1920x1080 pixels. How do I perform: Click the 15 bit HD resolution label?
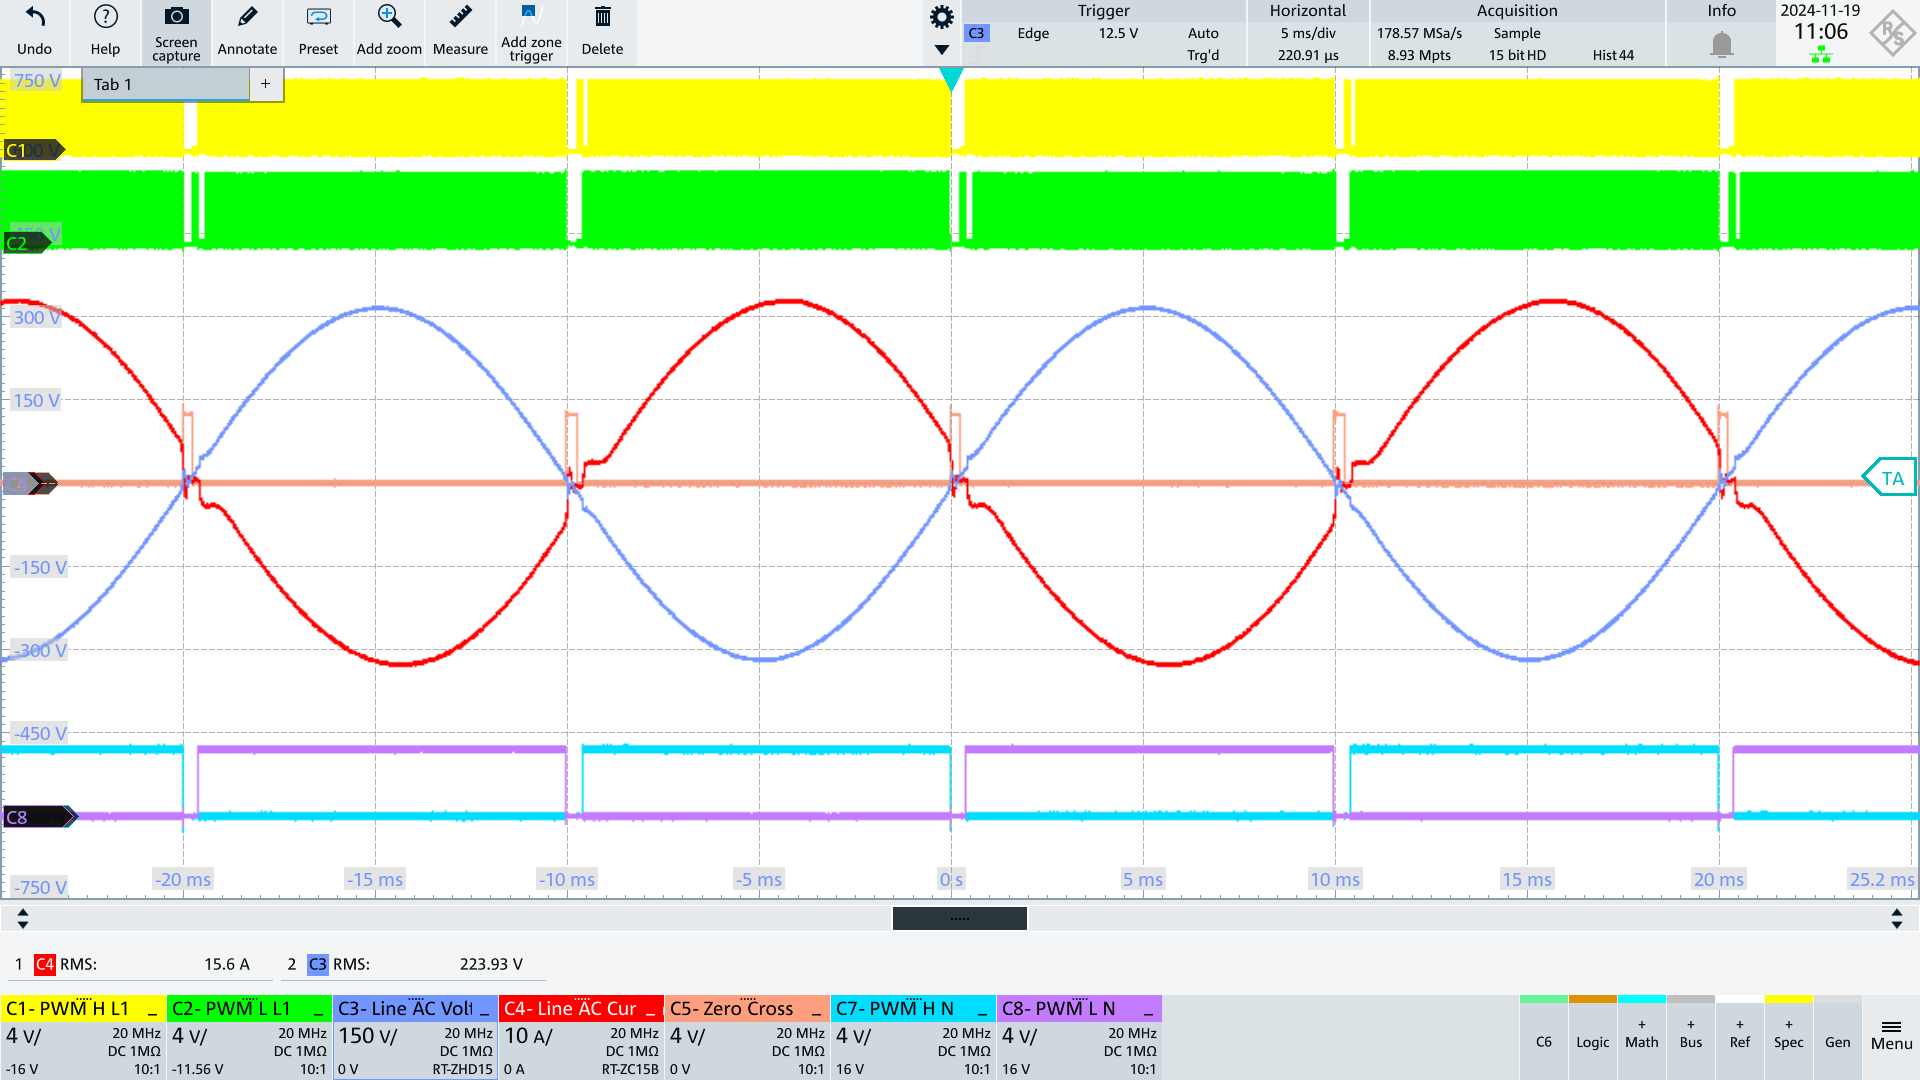pos(1516,55)
